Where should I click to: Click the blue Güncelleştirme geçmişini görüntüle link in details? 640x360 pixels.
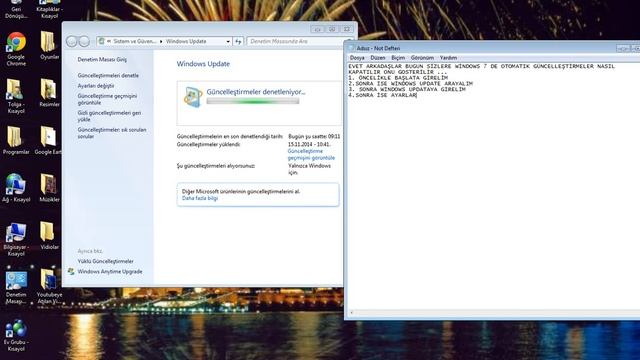pyautogui.click(x=311, y=154)
